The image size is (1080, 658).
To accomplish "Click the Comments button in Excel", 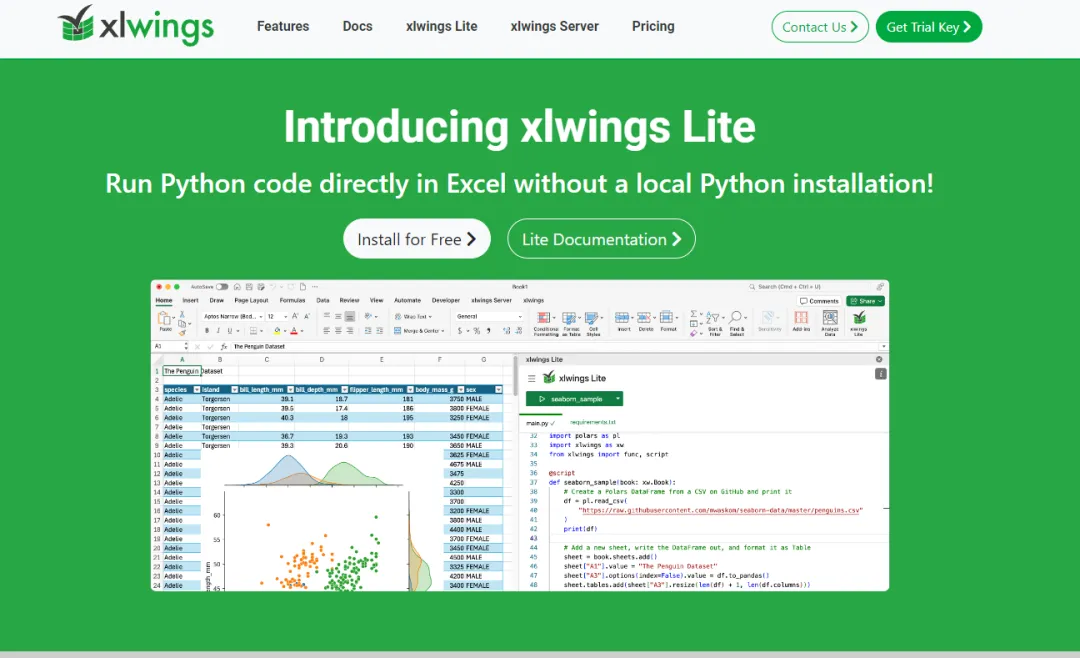I will pyautogui.click(x=820, y=301).
